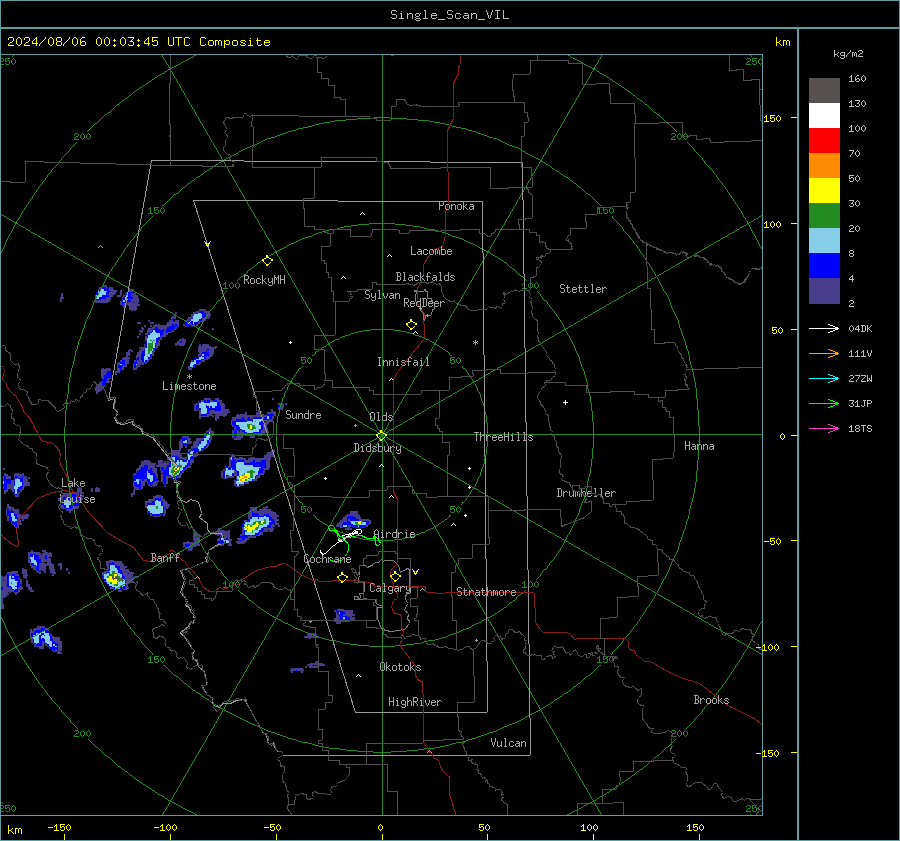Image resolution: width=900 pixels, height=841 pixels.
Task: Click the Banff town label
Action: [165, 557]
